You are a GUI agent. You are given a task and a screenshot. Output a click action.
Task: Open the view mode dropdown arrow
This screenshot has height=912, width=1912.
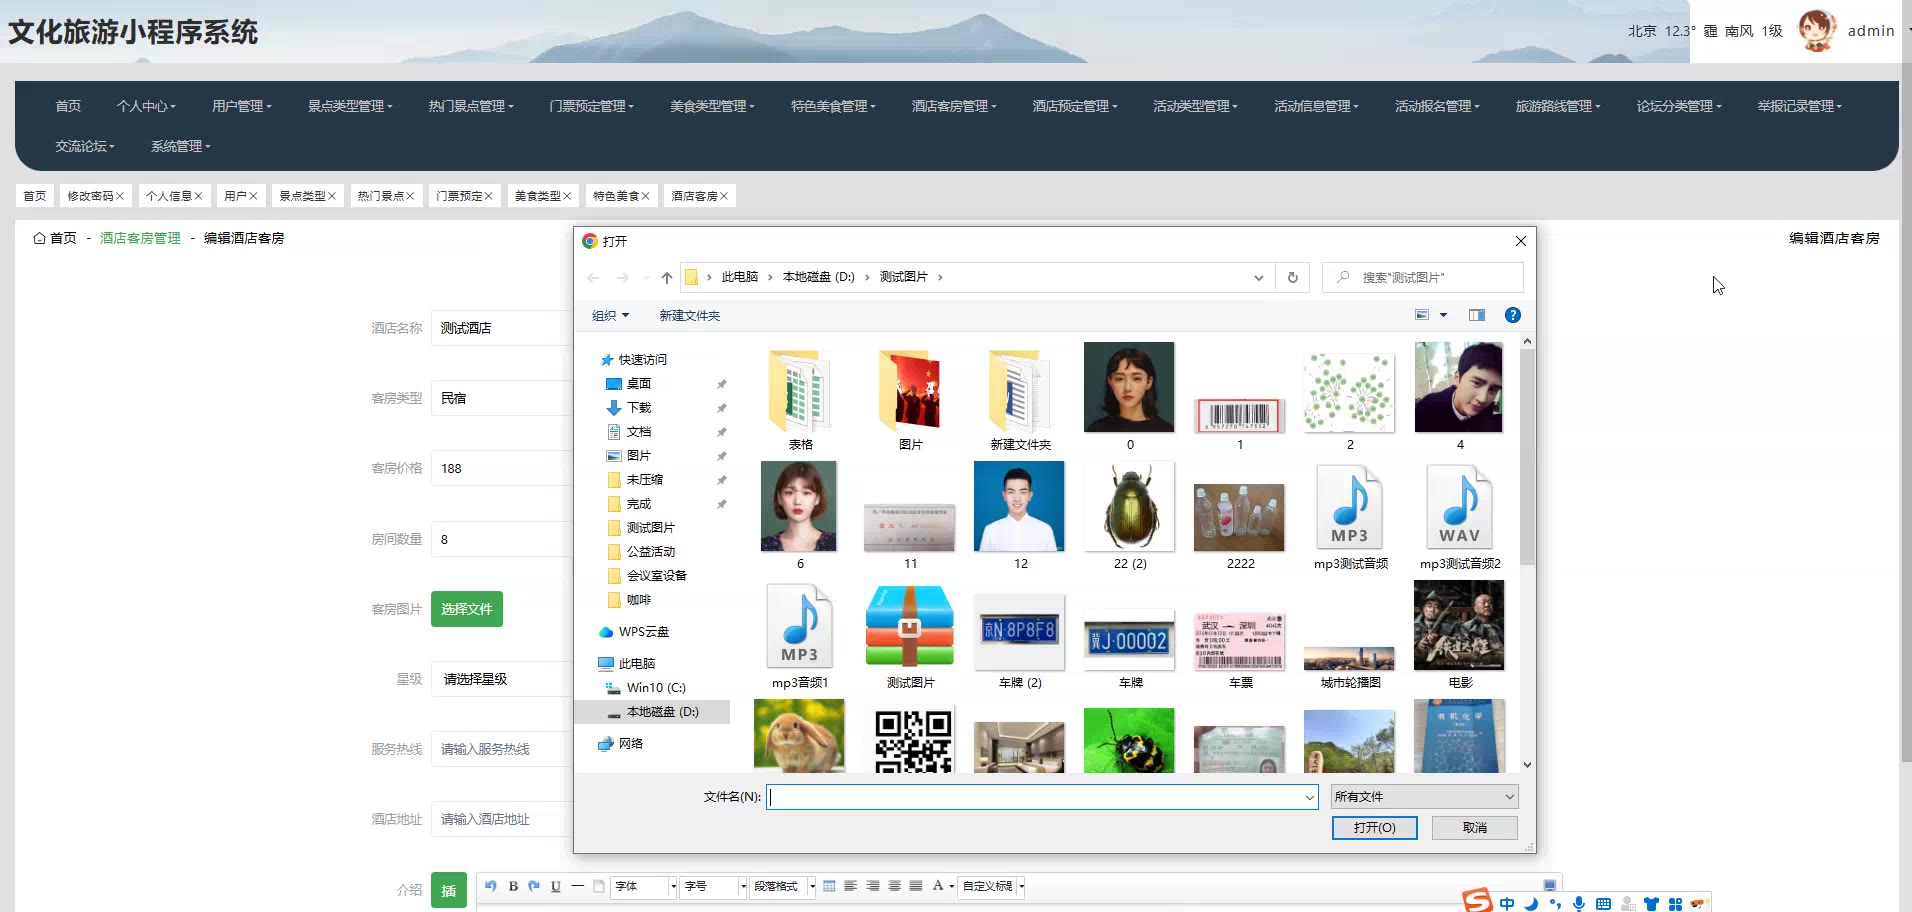1443,315
